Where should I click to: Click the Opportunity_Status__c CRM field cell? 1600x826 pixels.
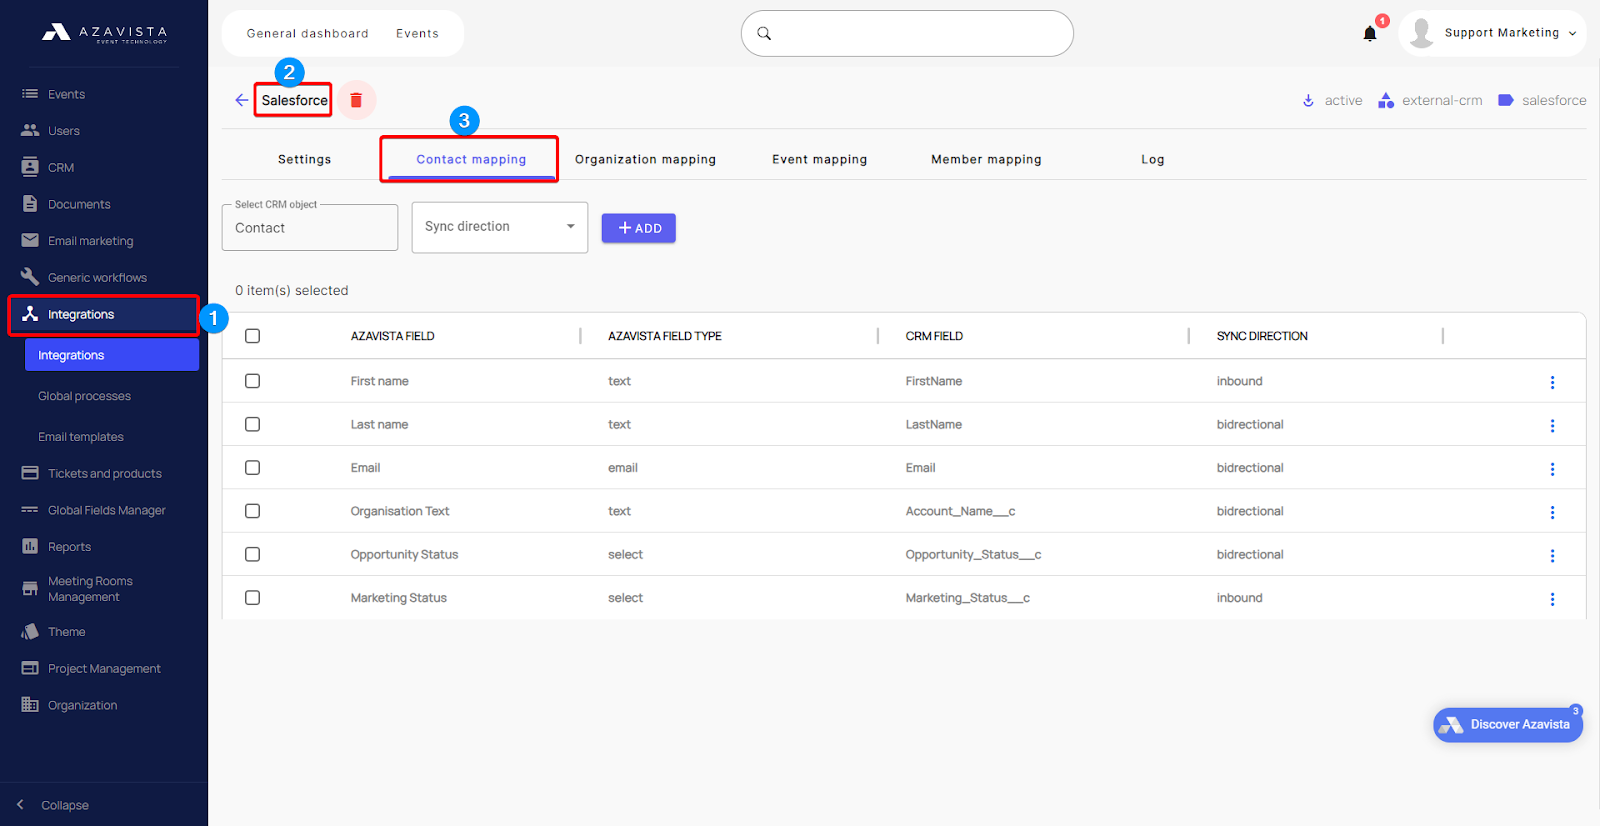pos(973,554)
